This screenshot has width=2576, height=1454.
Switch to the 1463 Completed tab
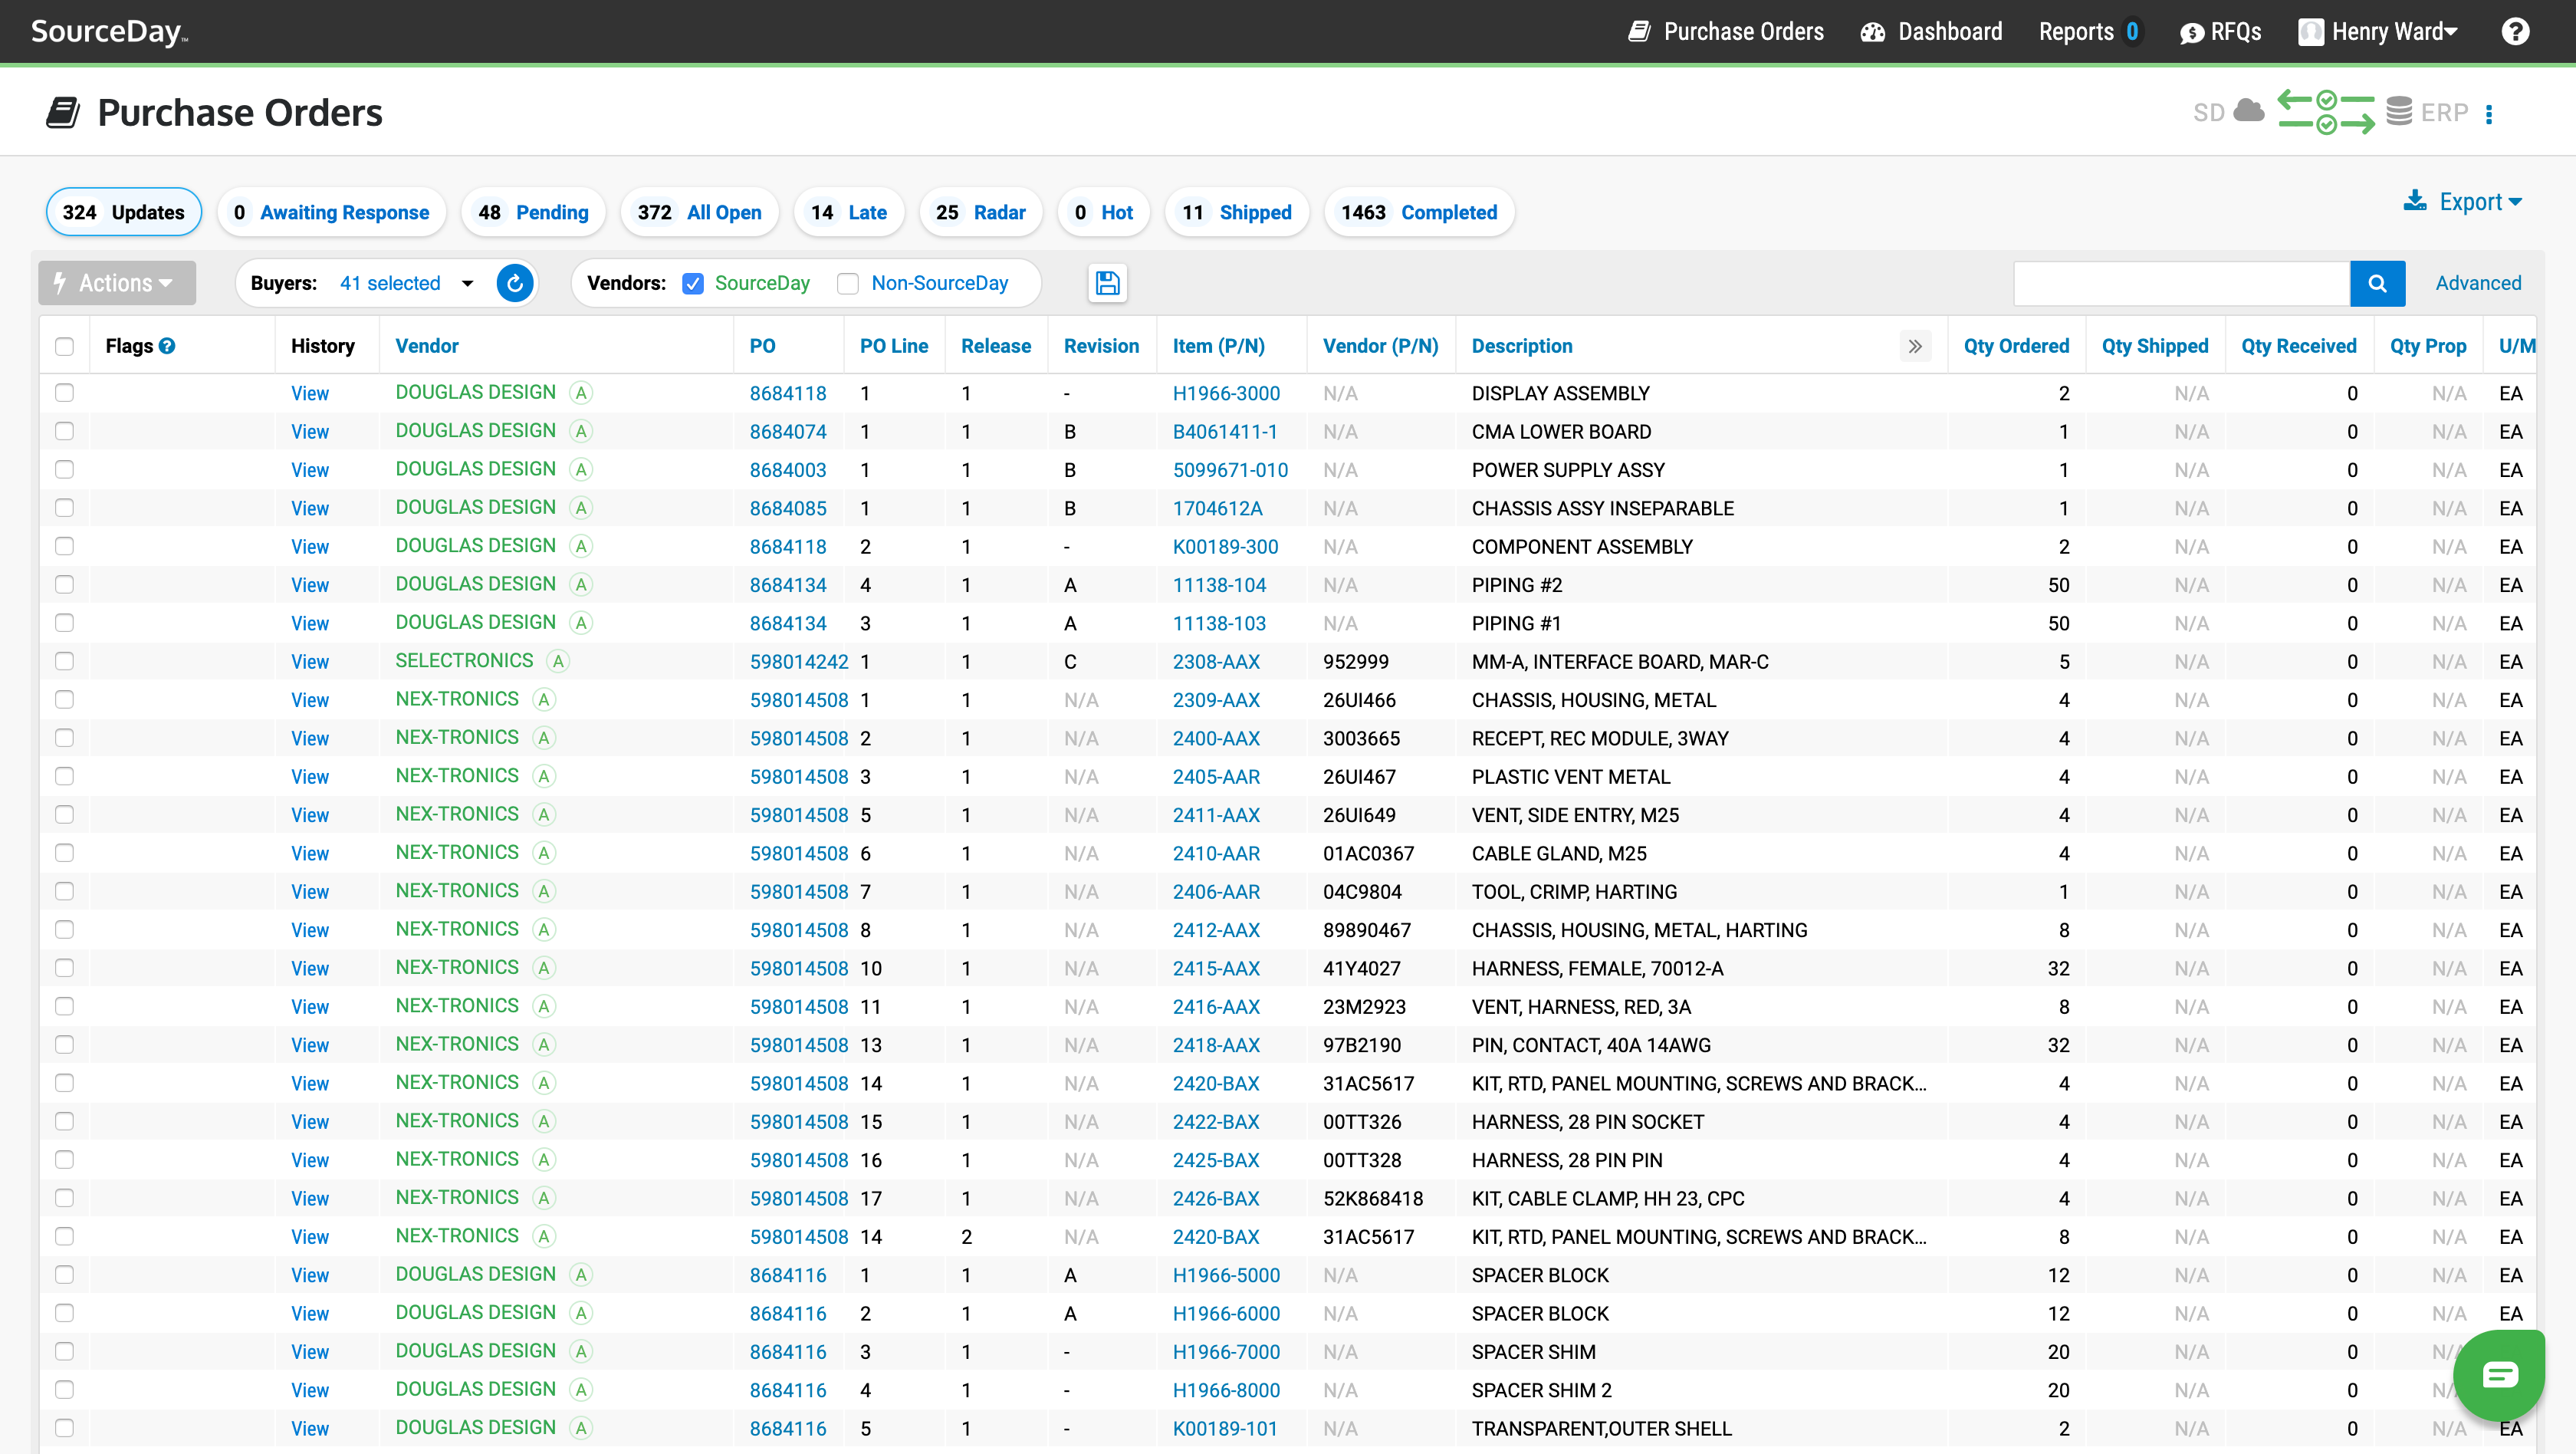[1419, 212]
